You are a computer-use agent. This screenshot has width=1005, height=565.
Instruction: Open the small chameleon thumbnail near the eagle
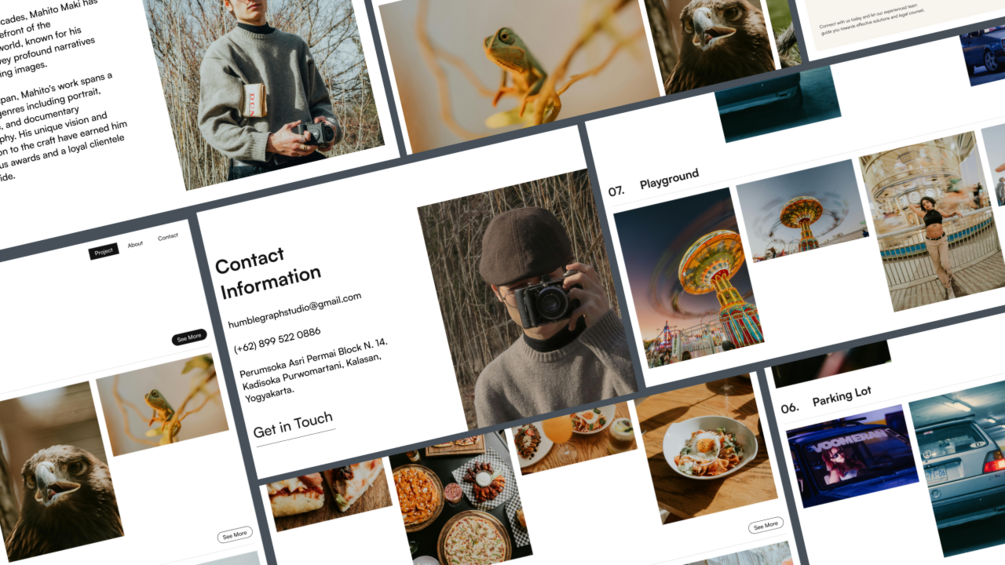162,405
